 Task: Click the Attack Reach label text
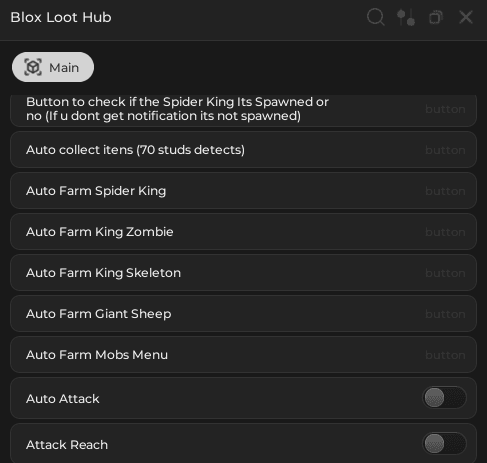pos(67,445)
